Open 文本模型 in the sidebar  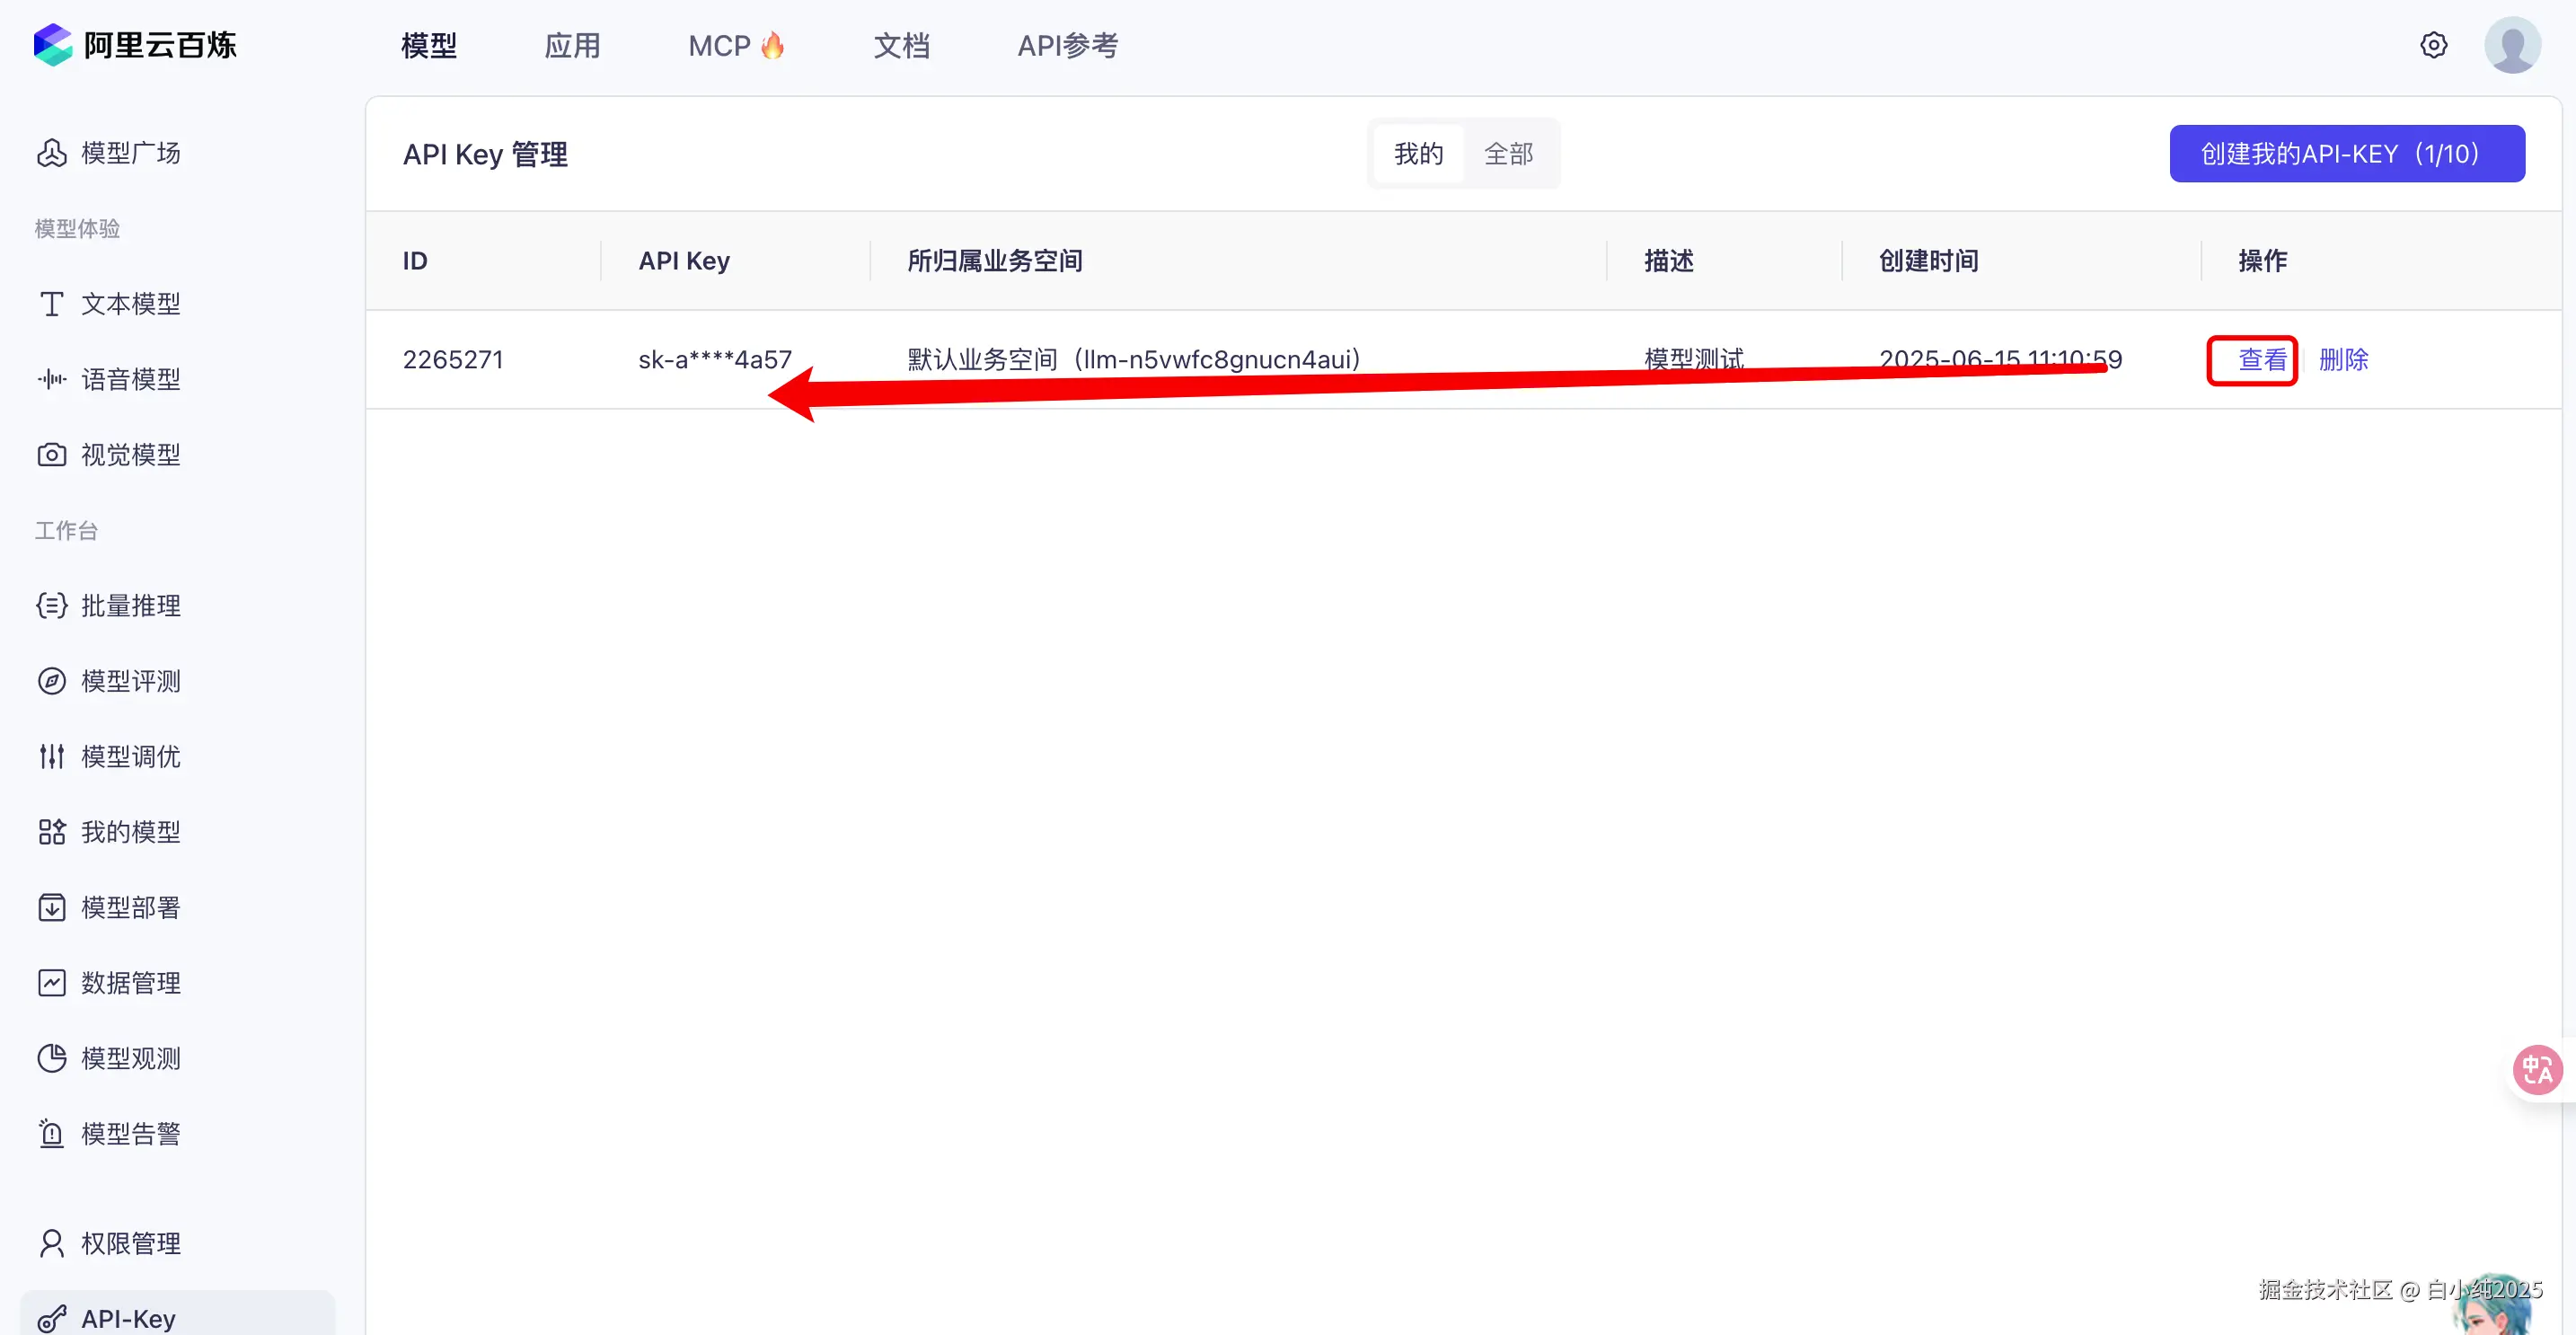point(130,304)
